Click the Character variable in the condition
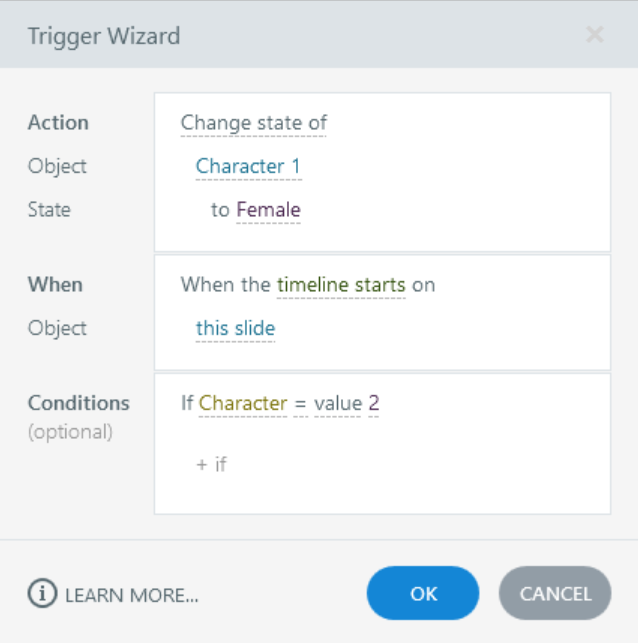The image size is (638, 643). tap(242, 403)
